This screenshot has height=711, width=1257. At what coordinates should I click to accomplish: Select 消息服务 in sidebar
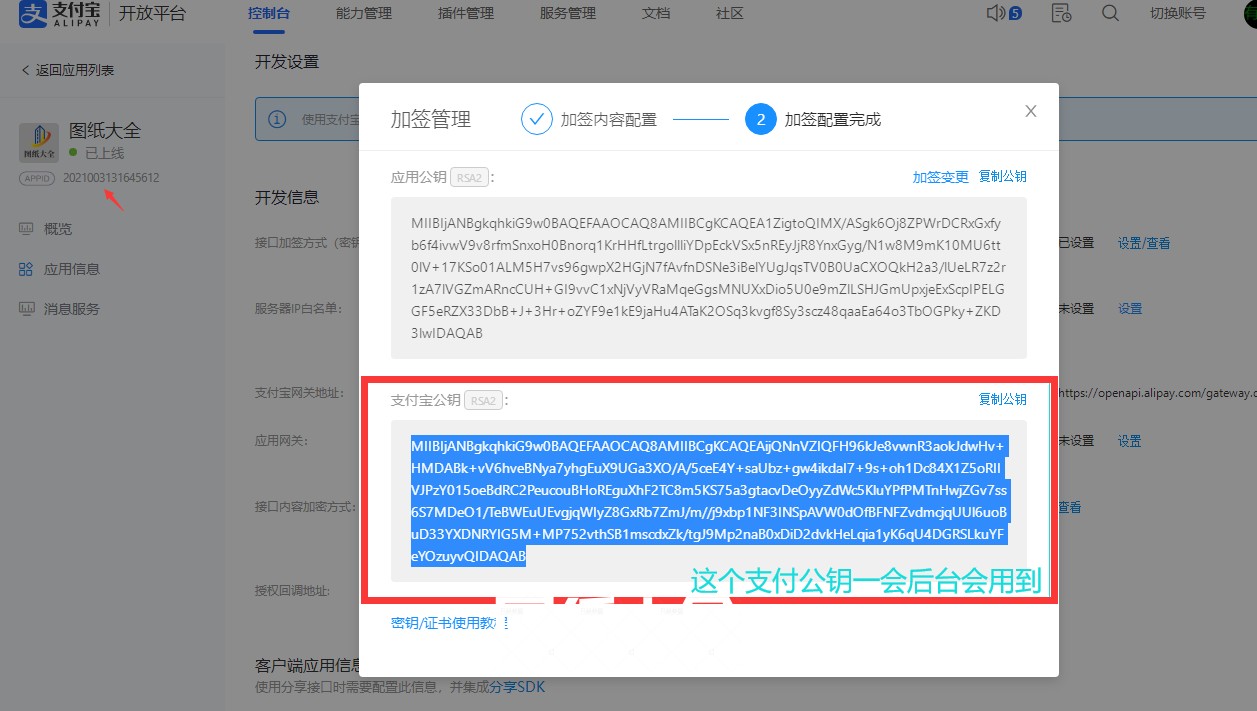point(72,309)
